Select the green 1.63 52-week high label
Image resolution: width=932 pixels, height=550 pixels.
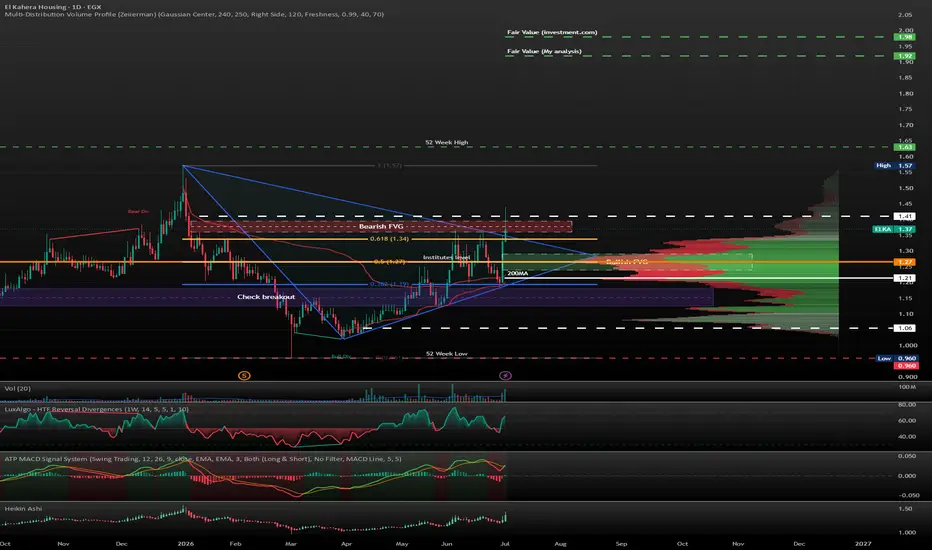(905, 147)
